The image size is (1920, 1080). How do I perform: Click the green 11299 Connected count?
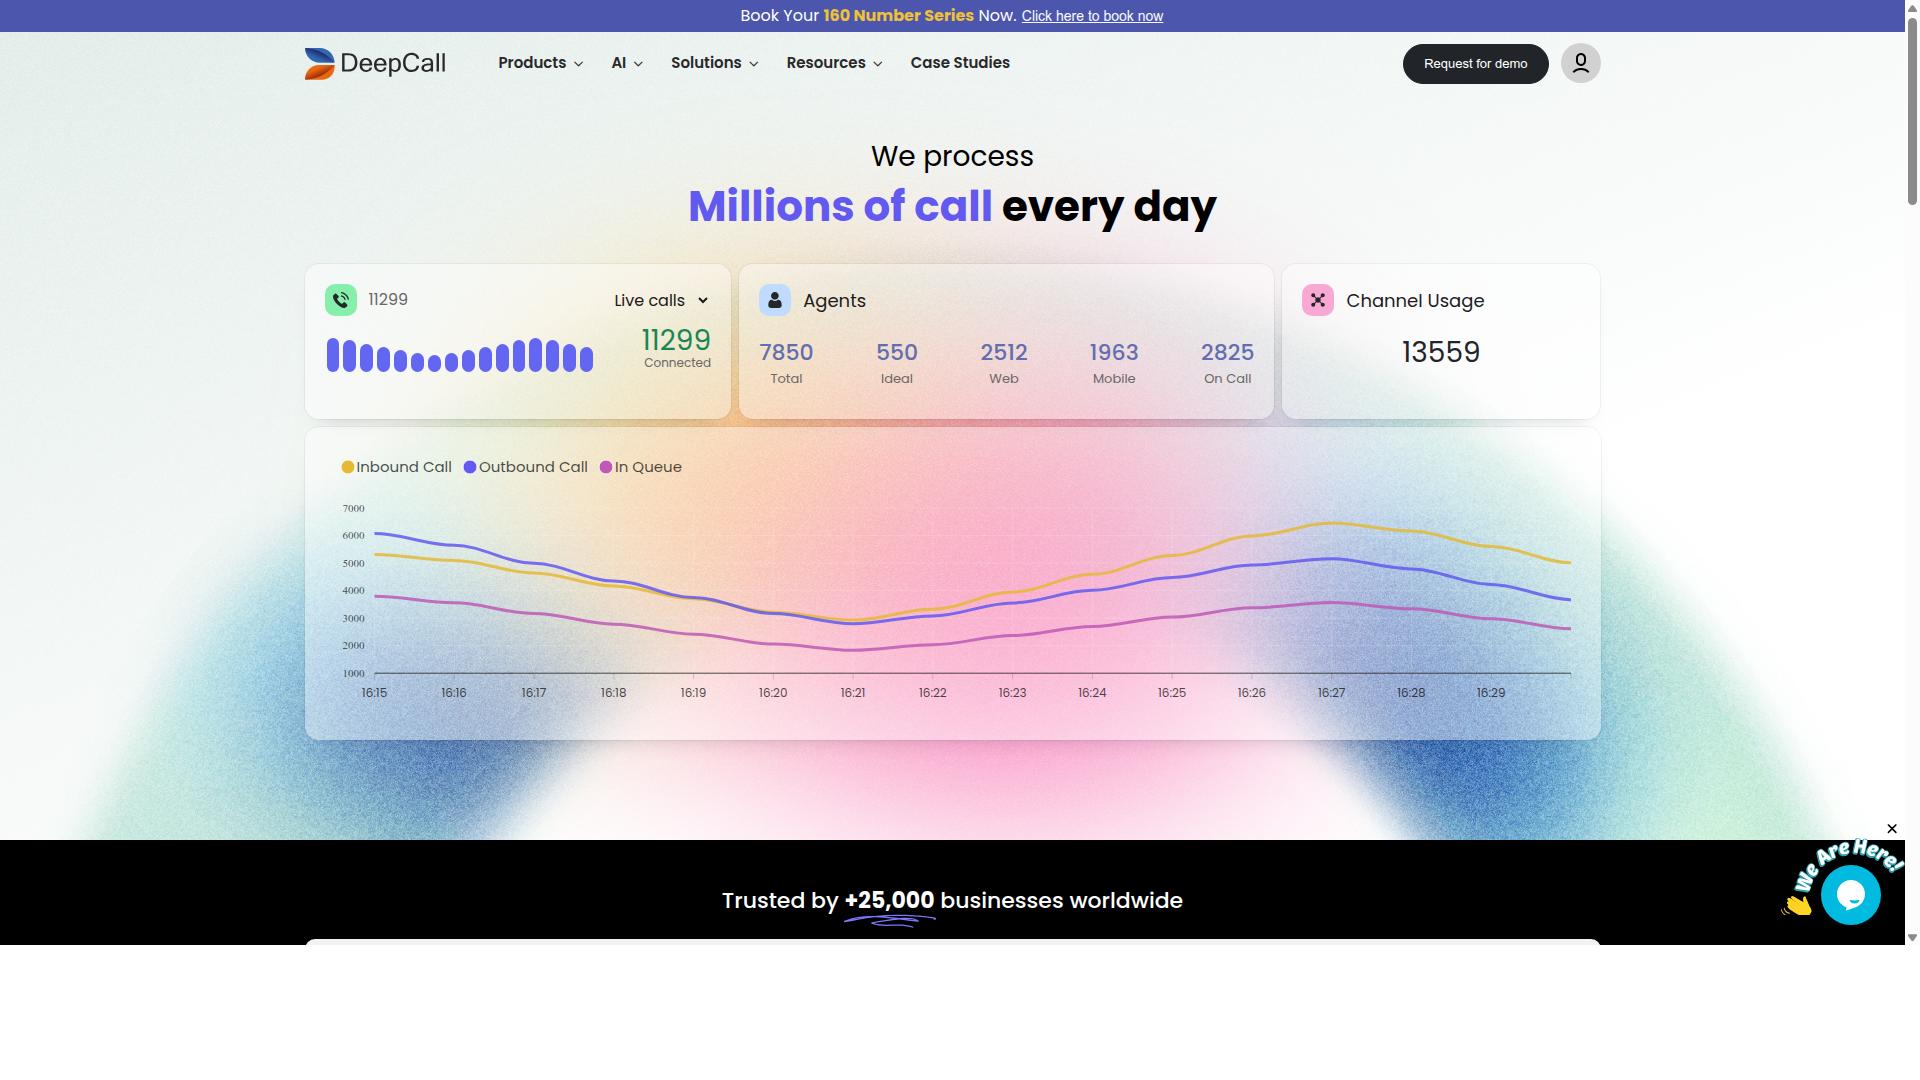point(676,340)
